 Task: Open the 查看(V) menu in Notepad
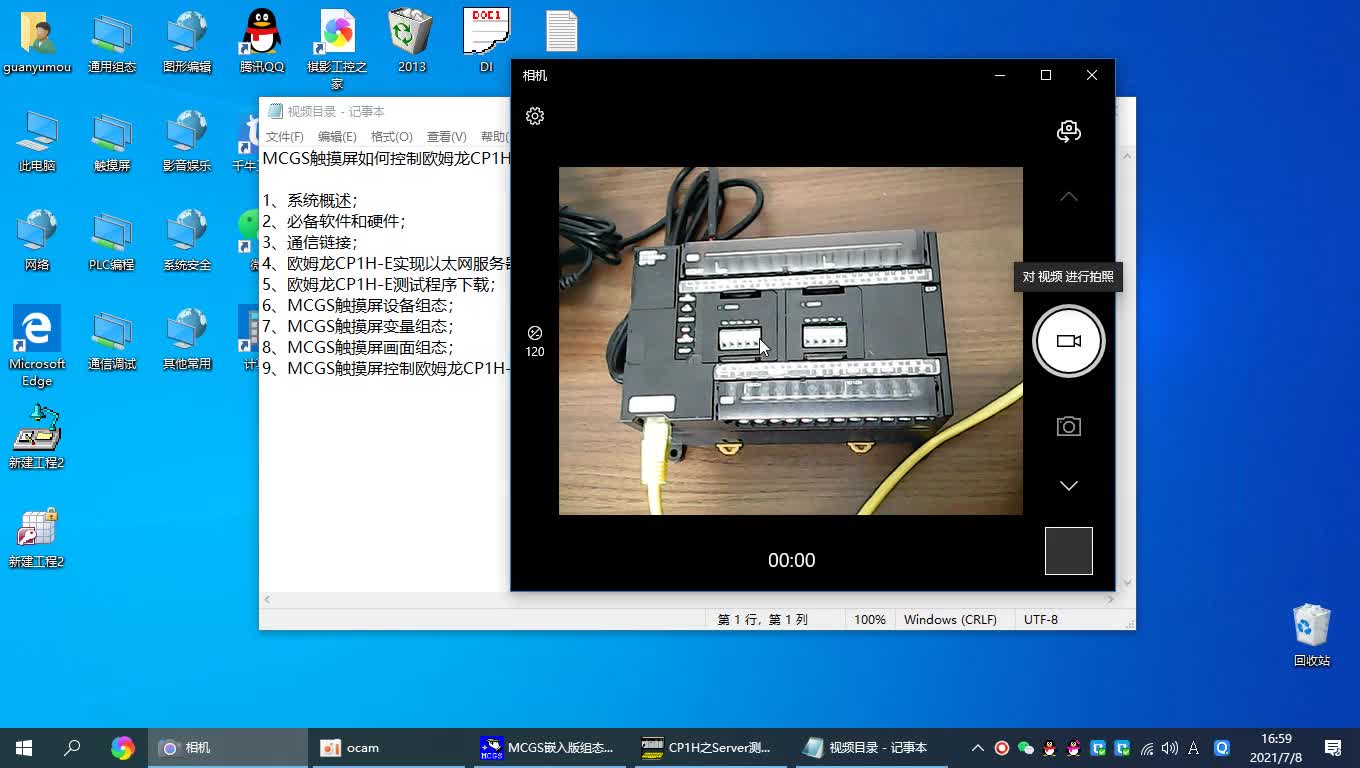click(x=446, y=137)
